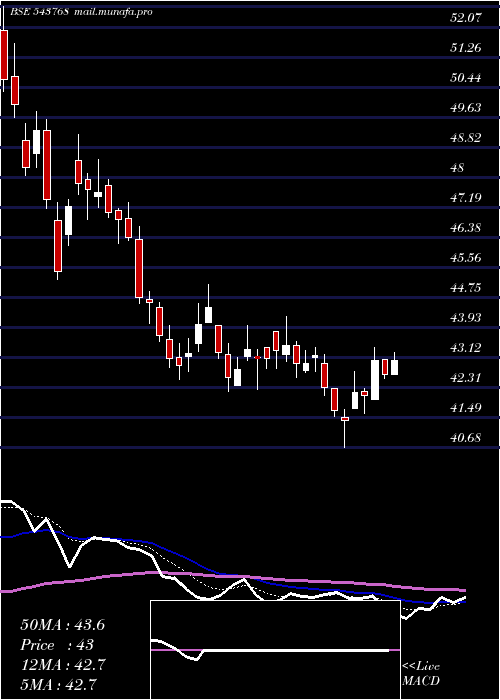Click the 48 price axis label

click(x=458, y=168)
